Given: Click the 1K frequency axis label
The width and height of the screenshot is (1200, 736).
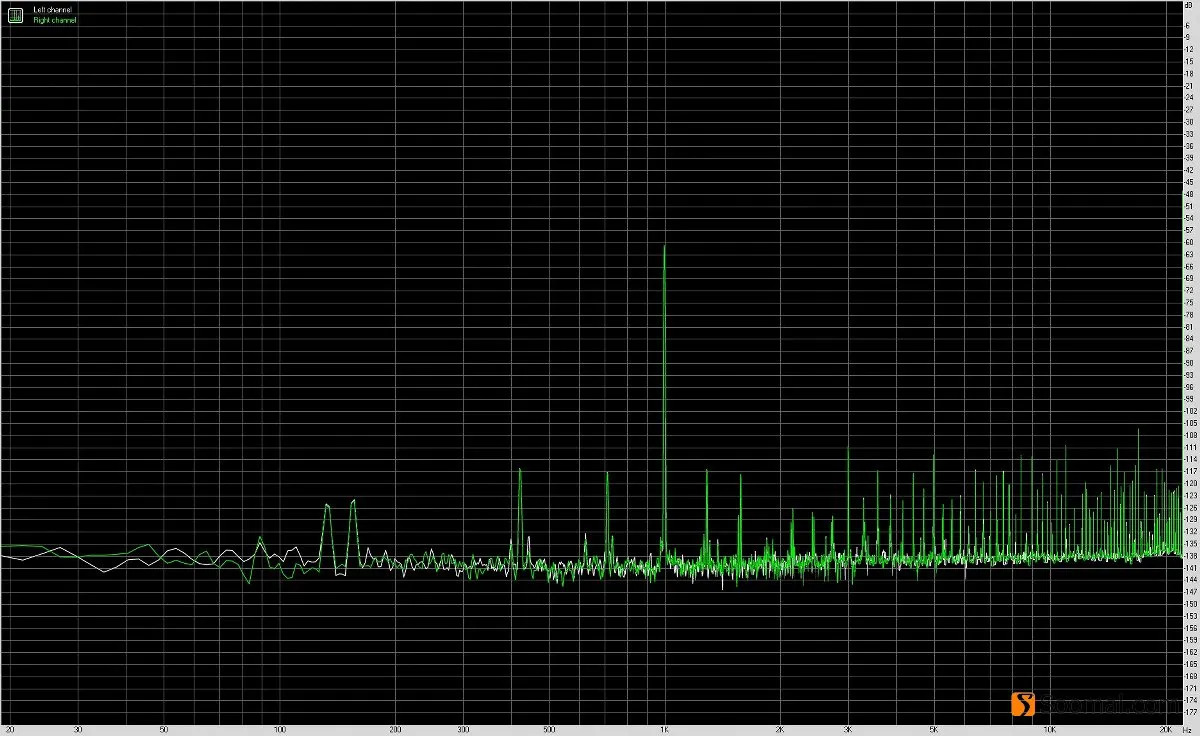Looking at the screenshot, I should tap(664, 729).
